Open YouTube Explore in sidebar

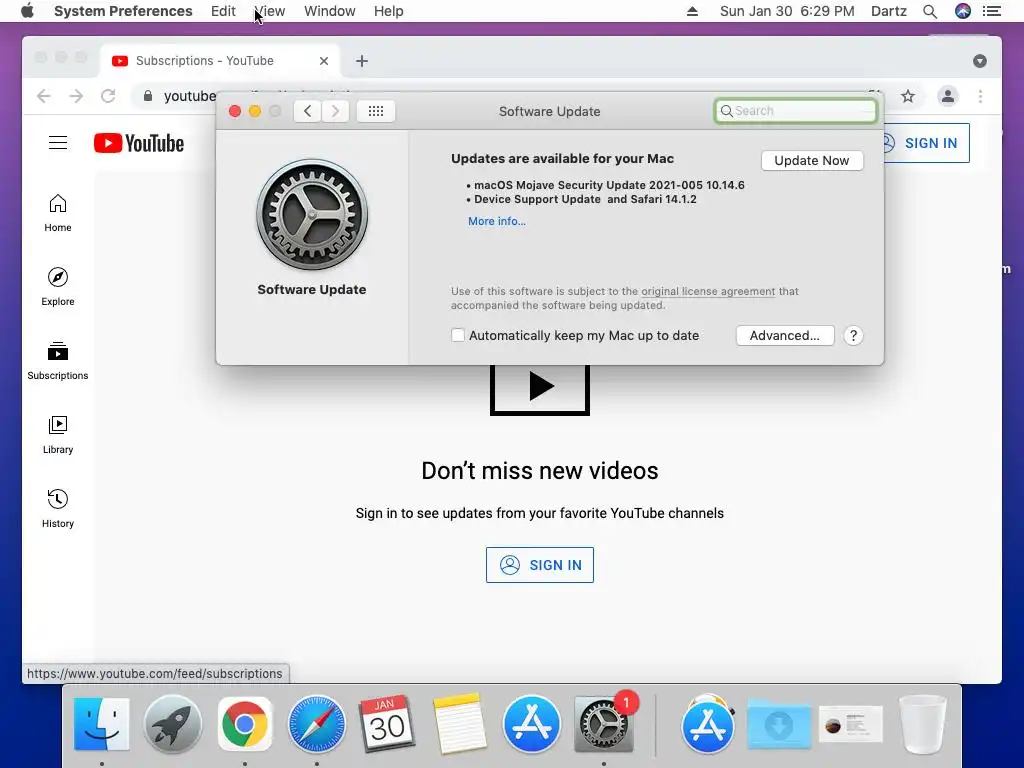tap(58, 287)
